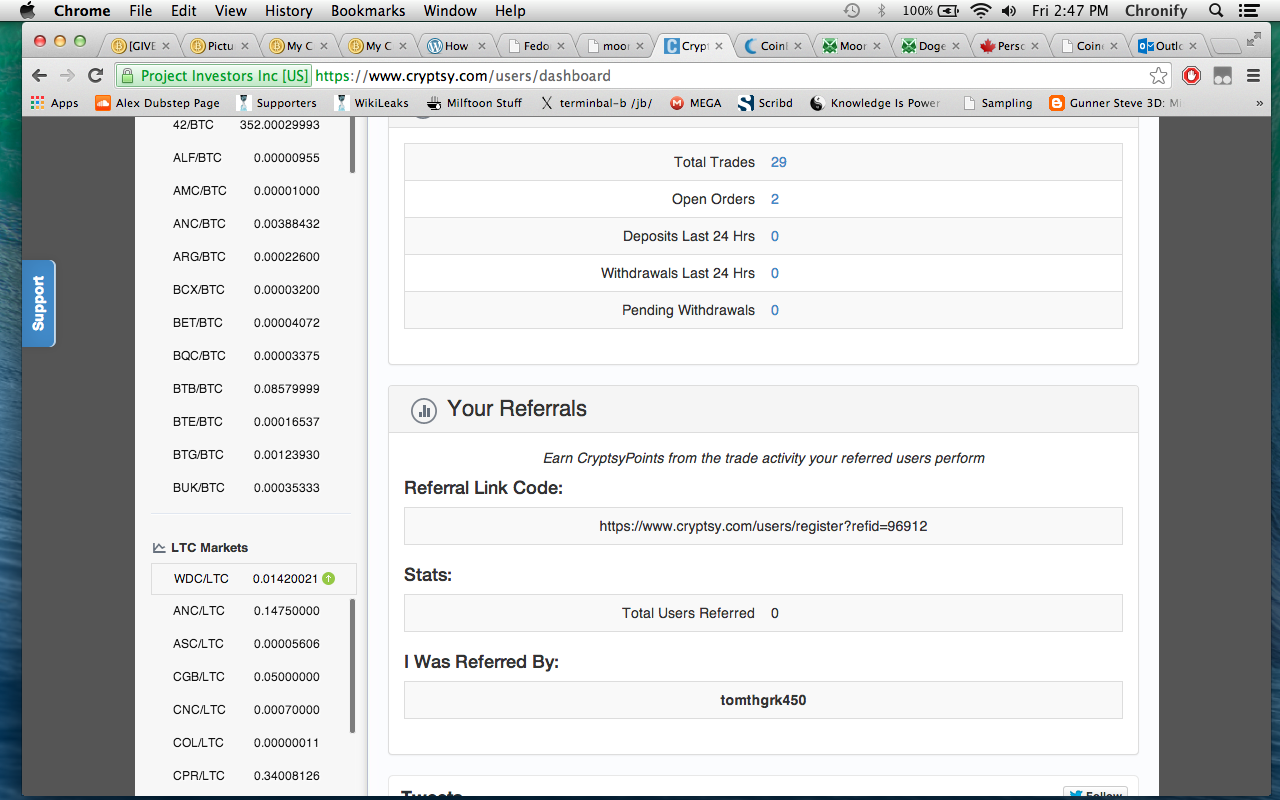Screen dimensions: 1280x800
Task: Click the green Project Investors Inc lock badge
Action: [213, 76]
